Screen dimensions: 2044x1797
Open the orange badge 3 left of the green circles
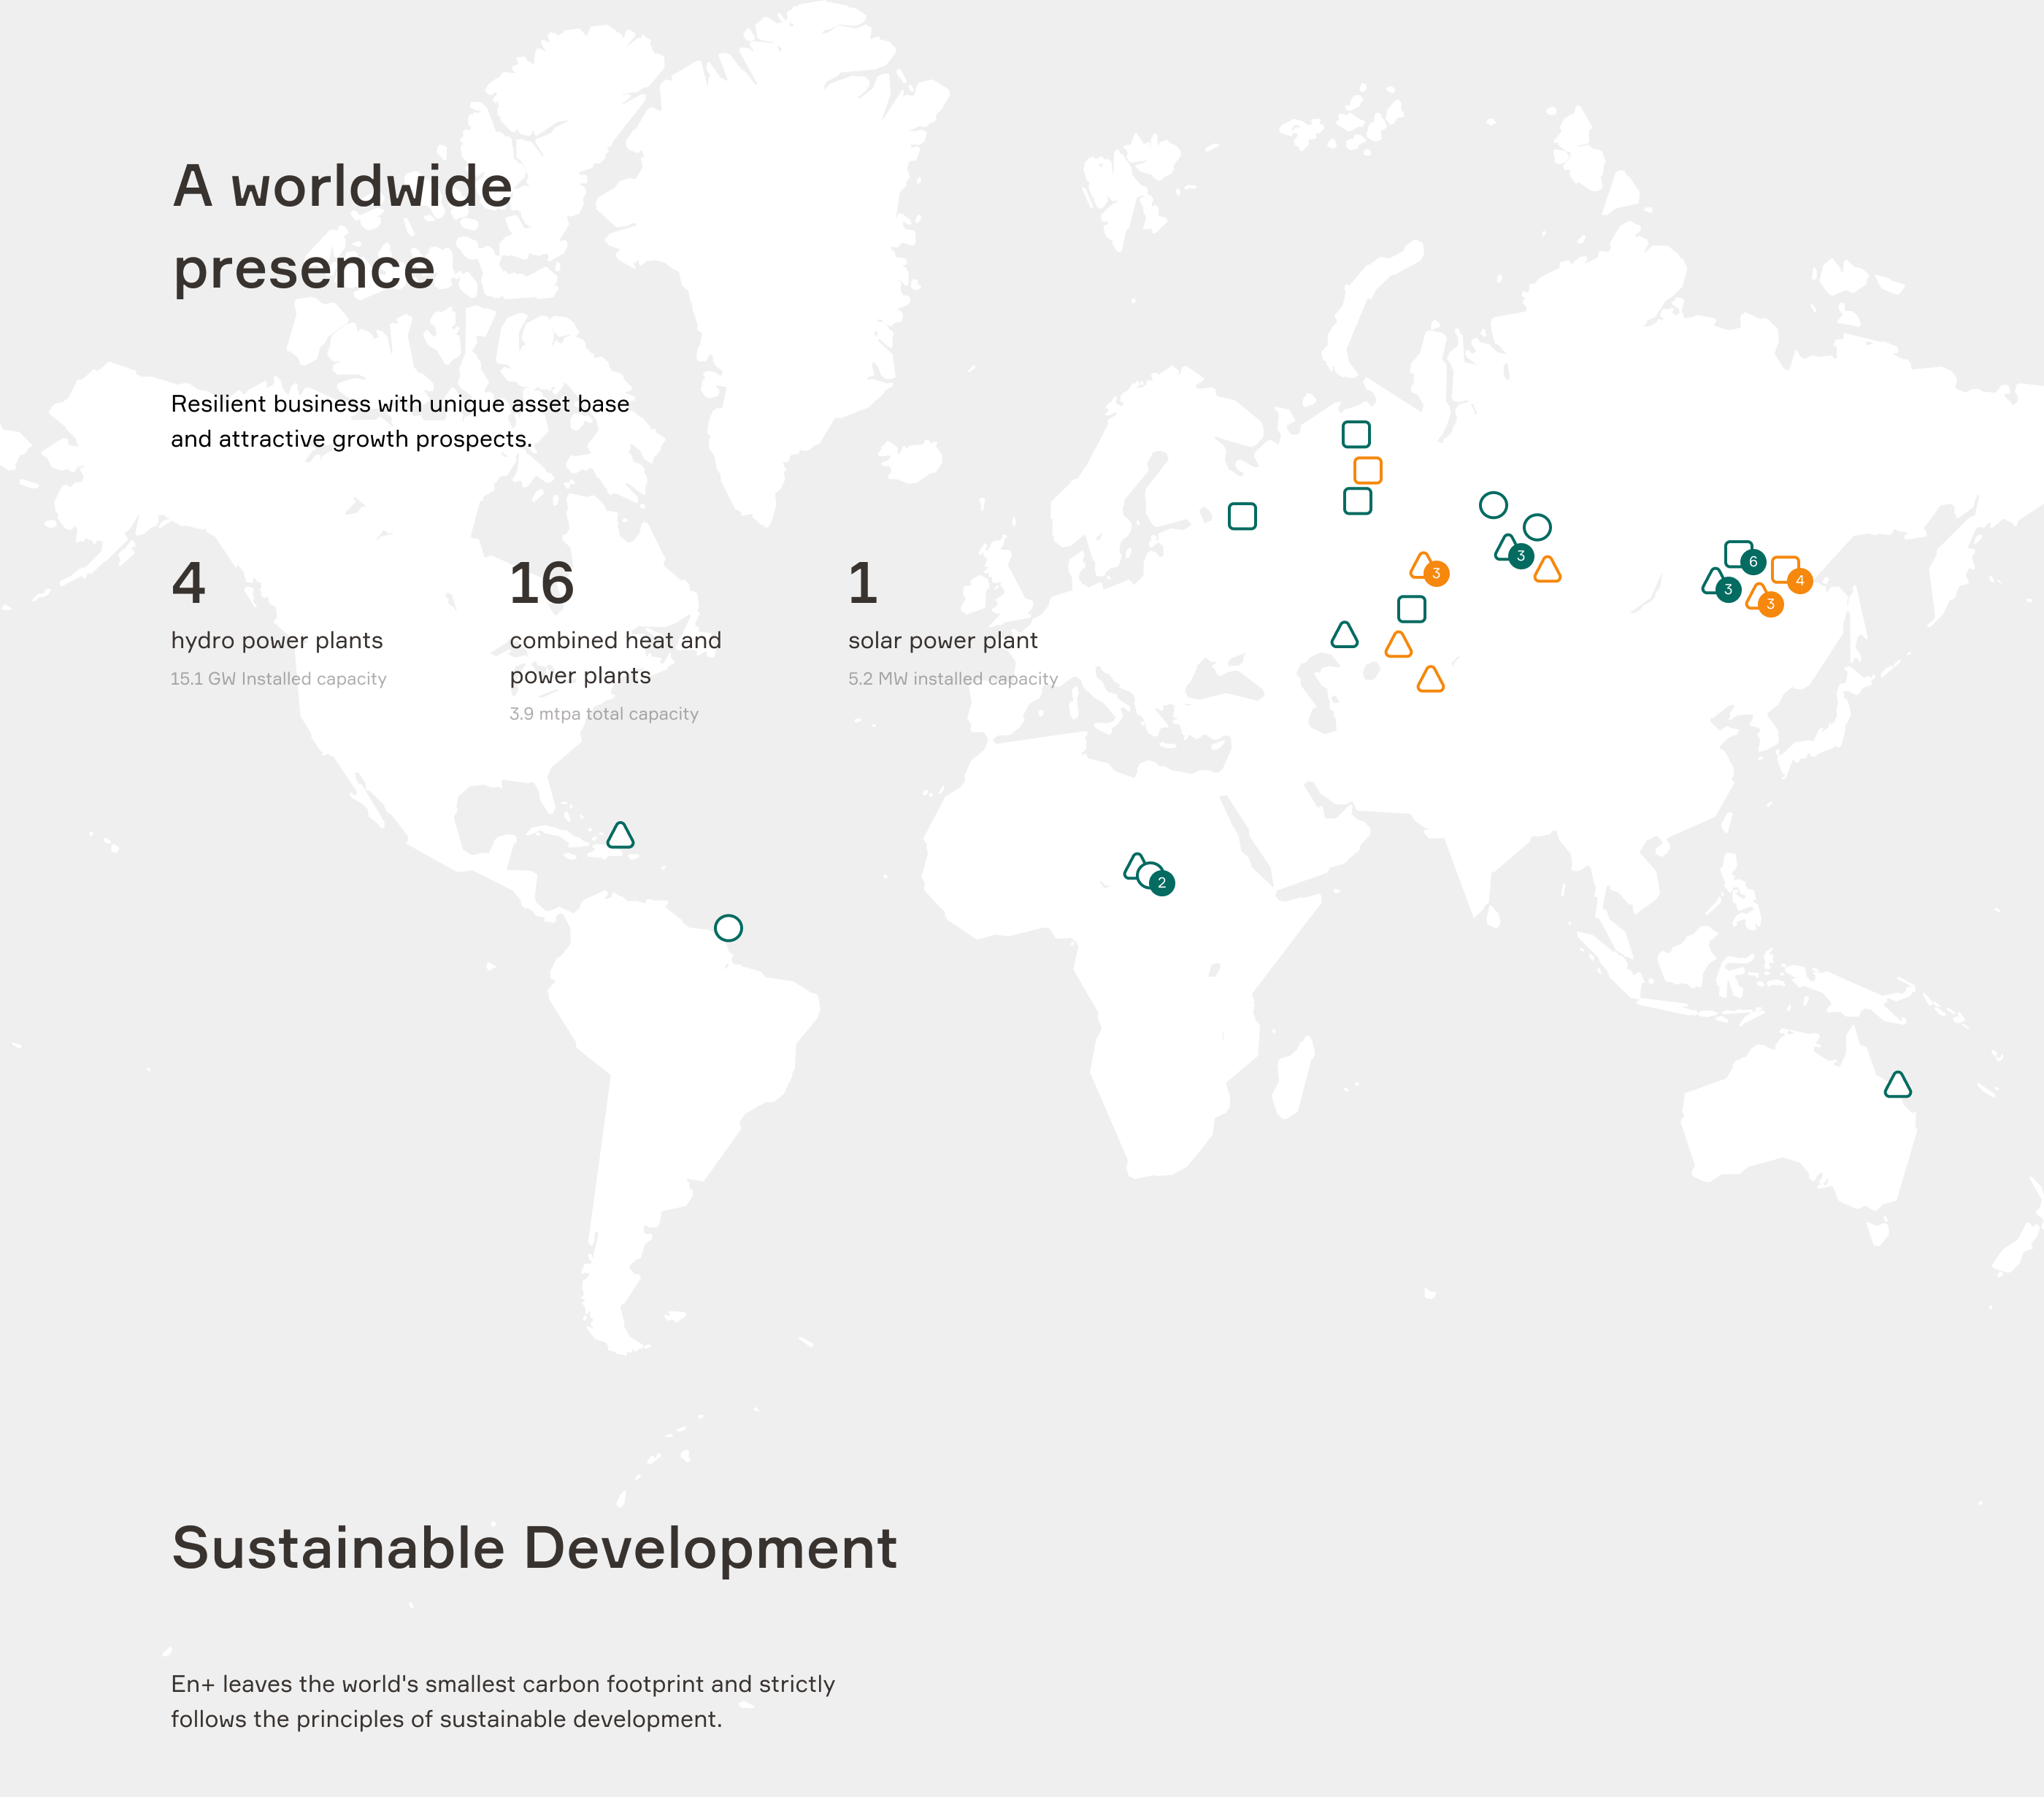pos(1435,574)
